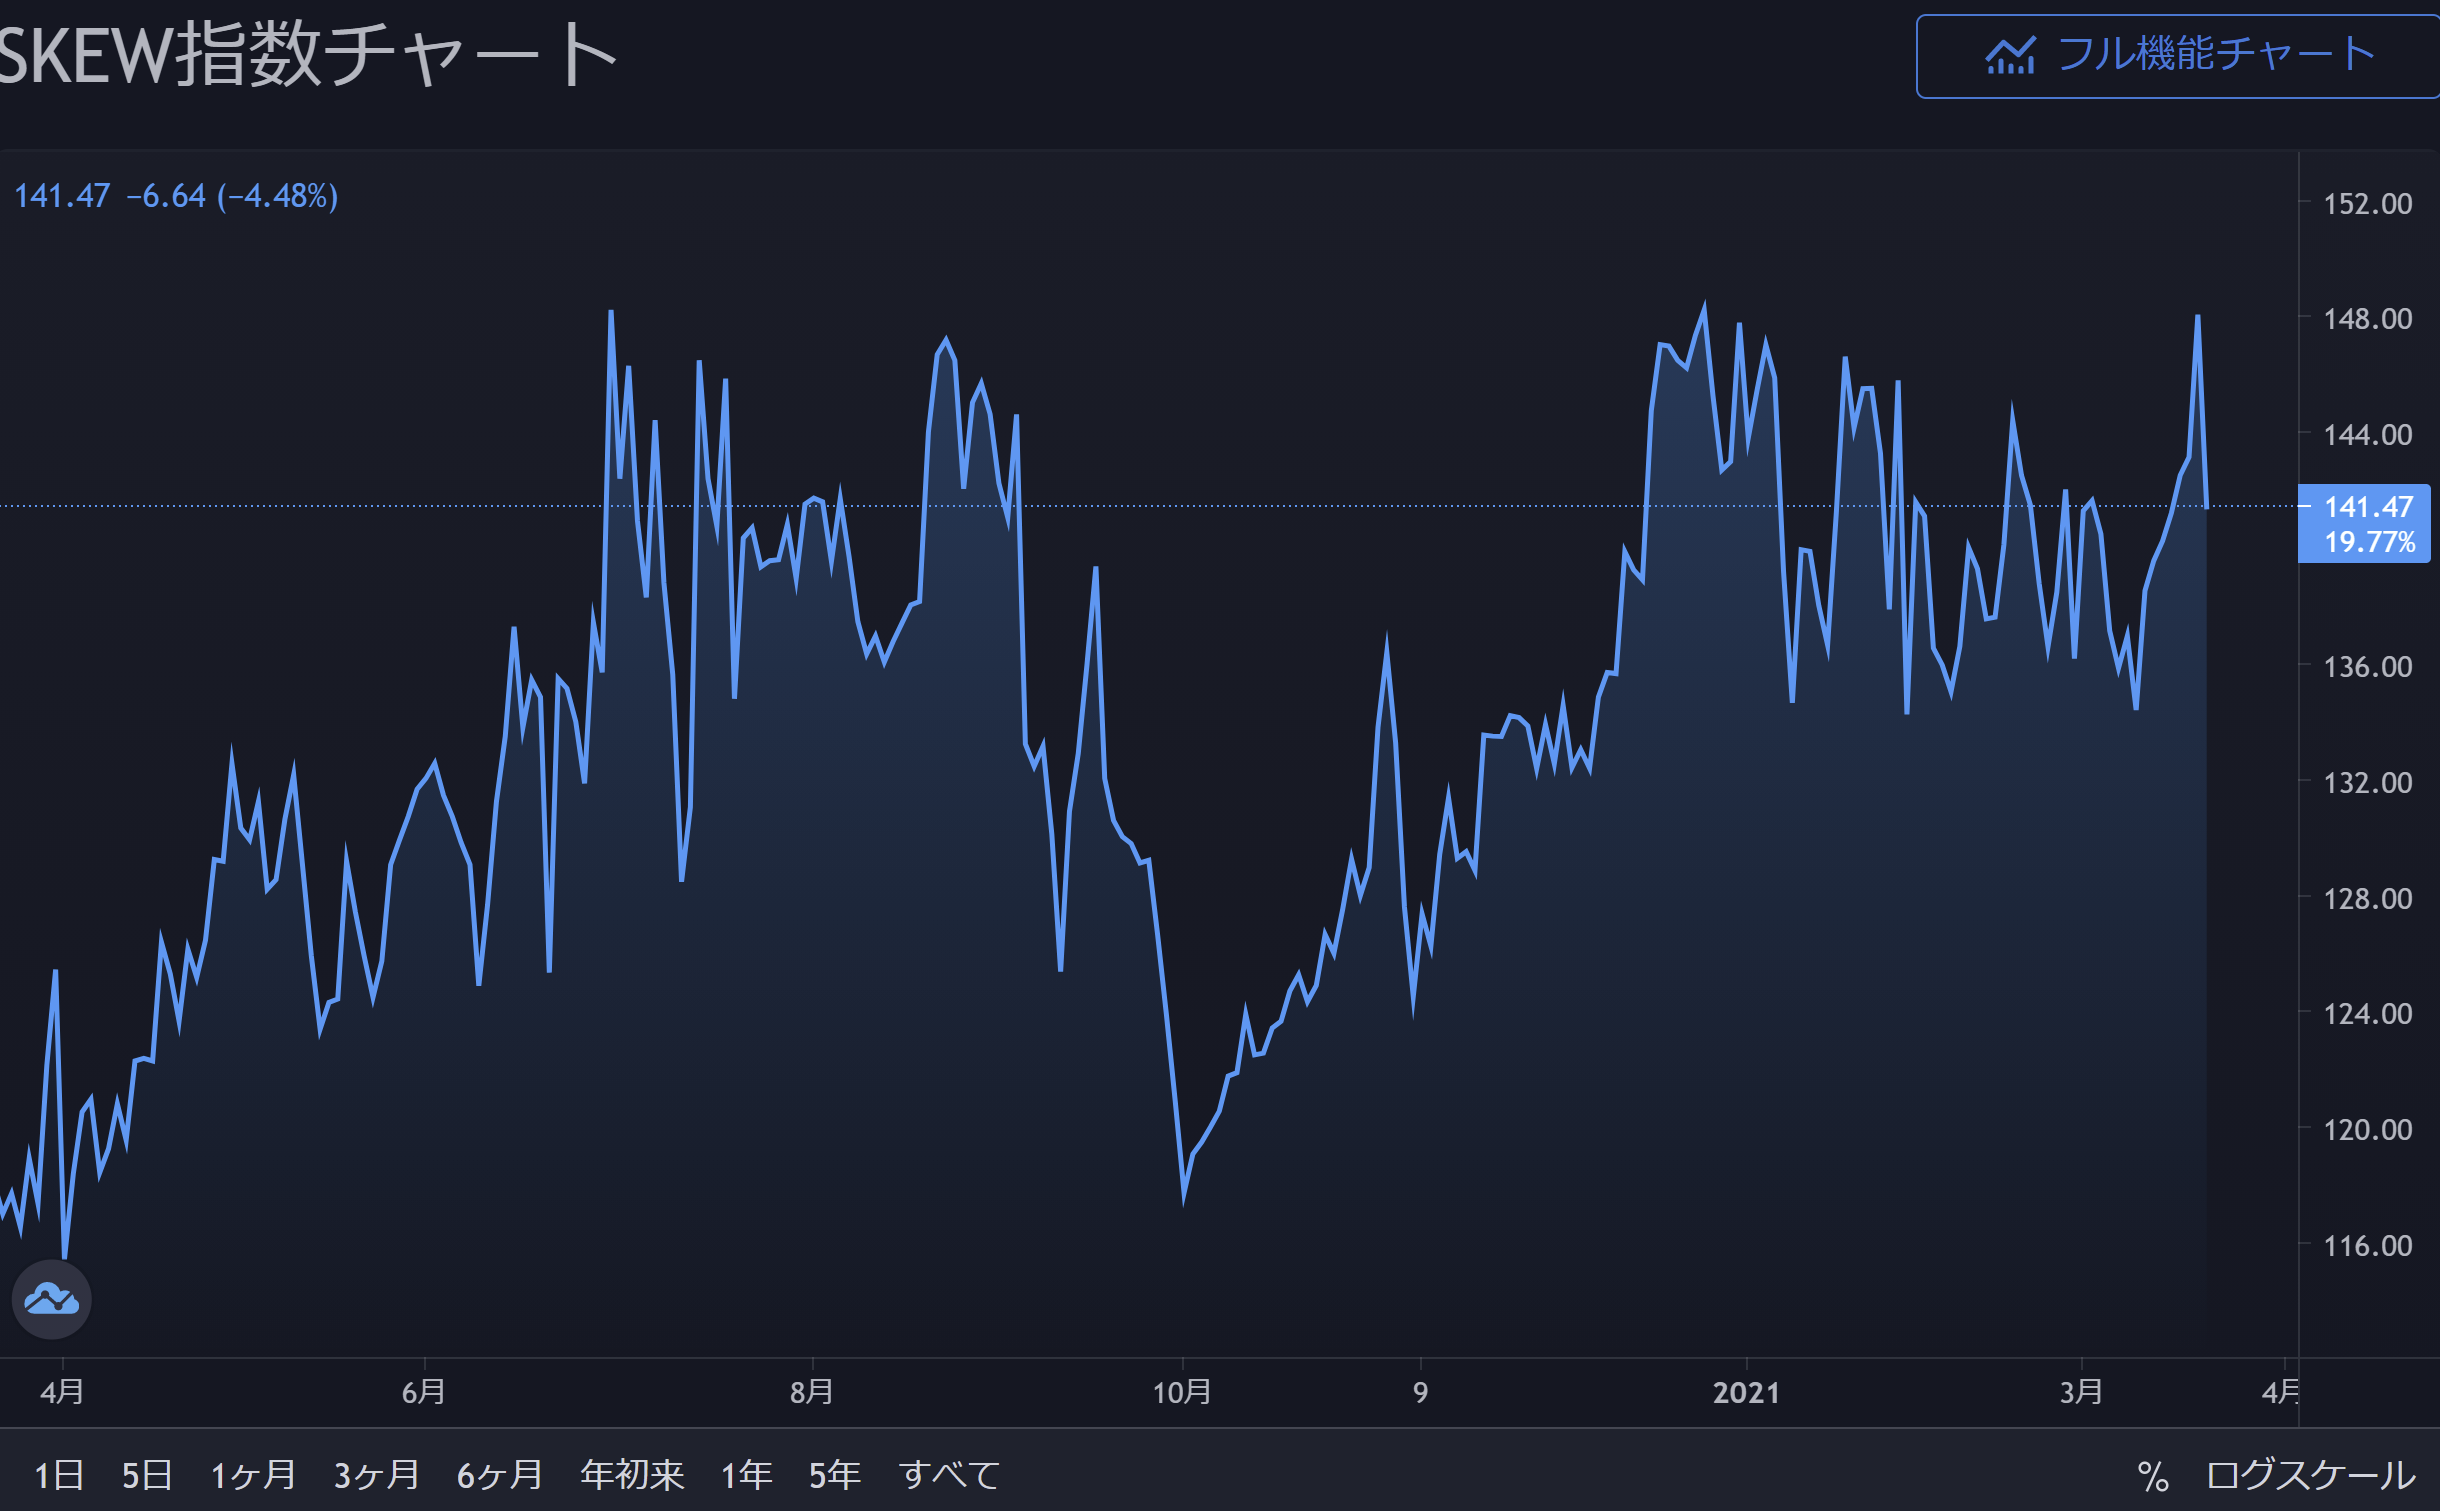Select 年初来 year-to-date range
The height and width of the screenshot is (1511, 2440).
tap(632, 1475)
